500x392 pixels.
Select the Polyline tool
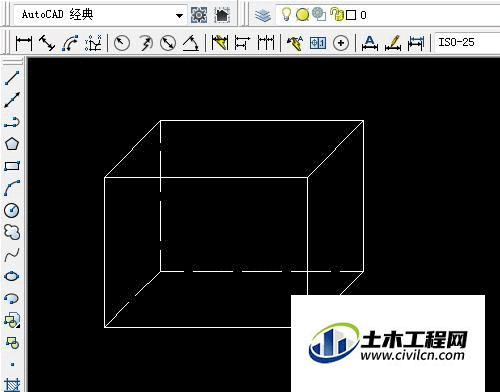[12, 122]
